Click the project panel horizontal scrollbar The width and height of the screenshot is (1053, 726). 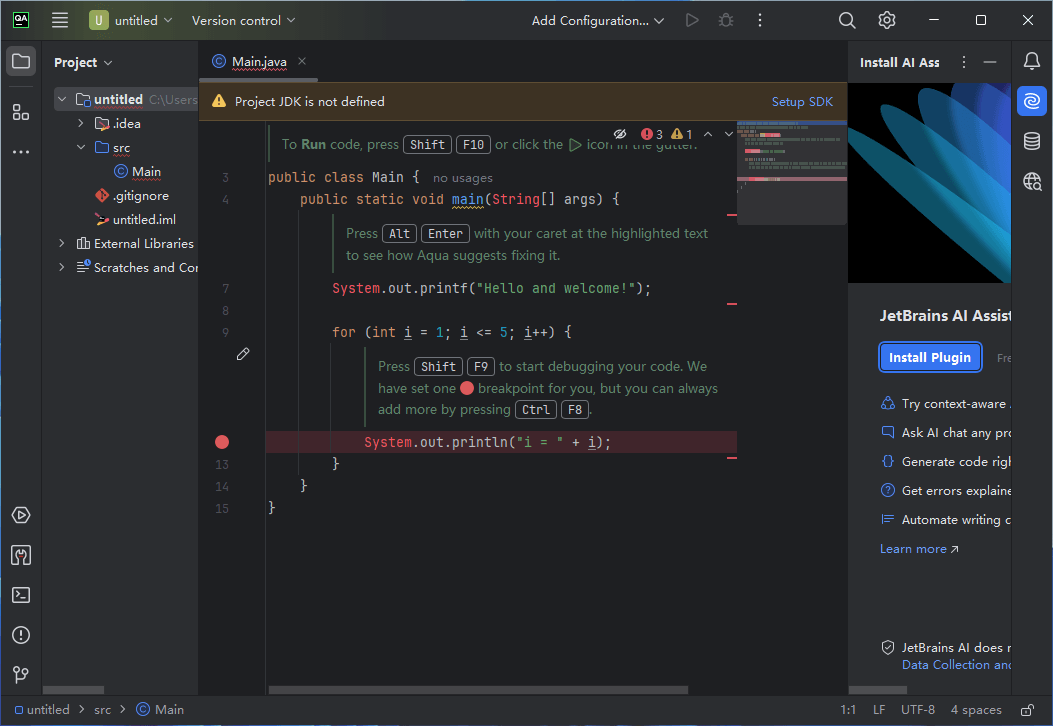(73, 690)
